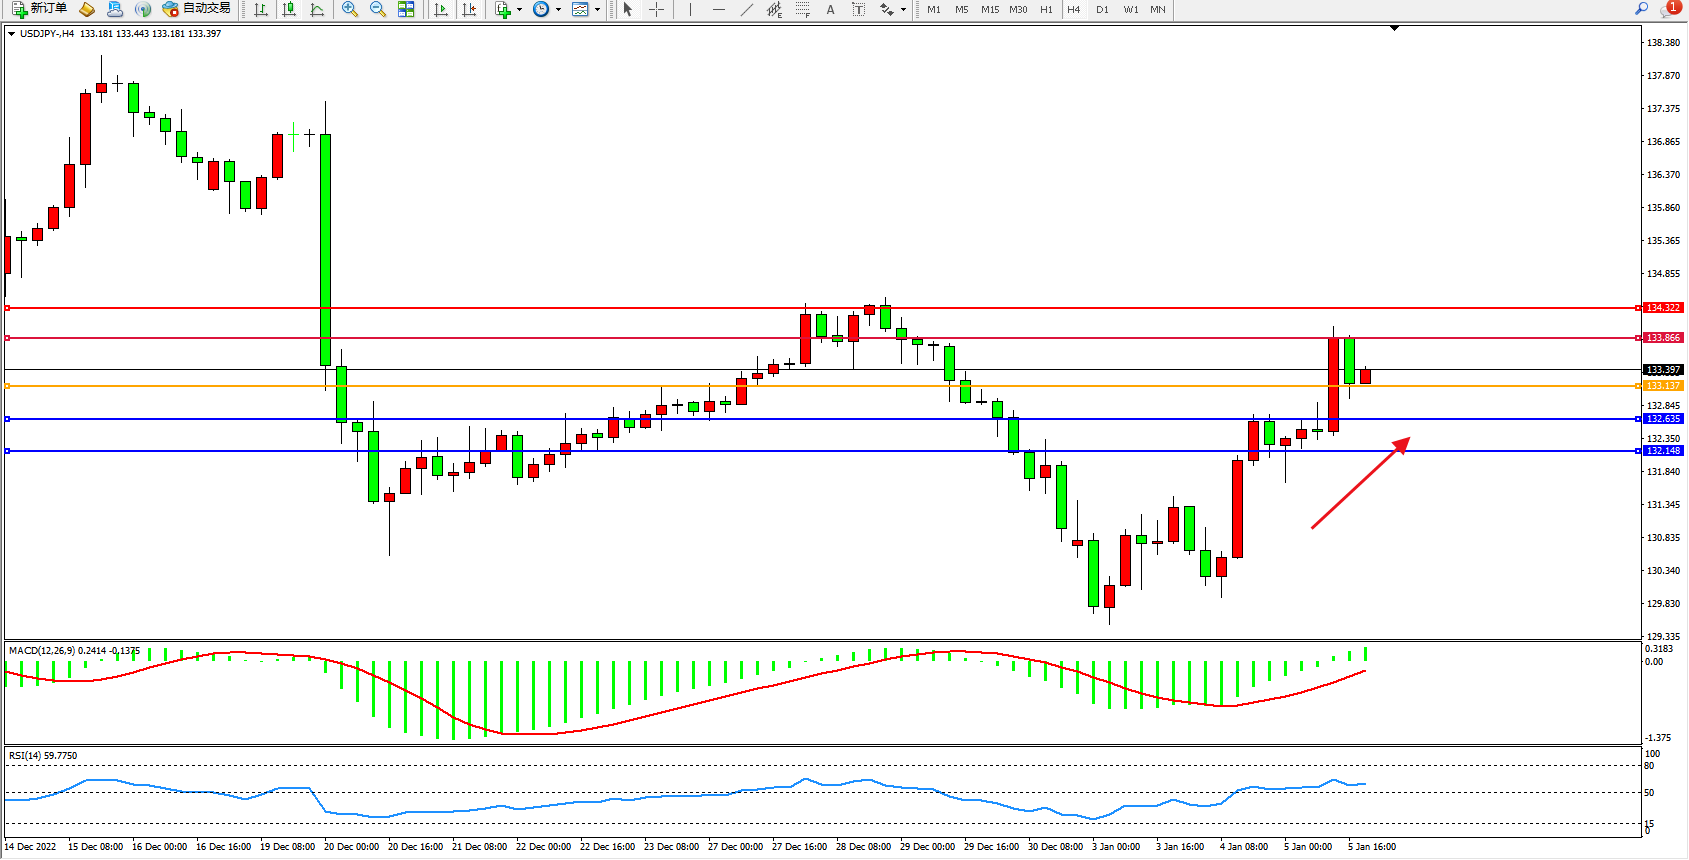Zoom out on the chart
This screenshot has width=1689, height=860.
coord(378,9)
